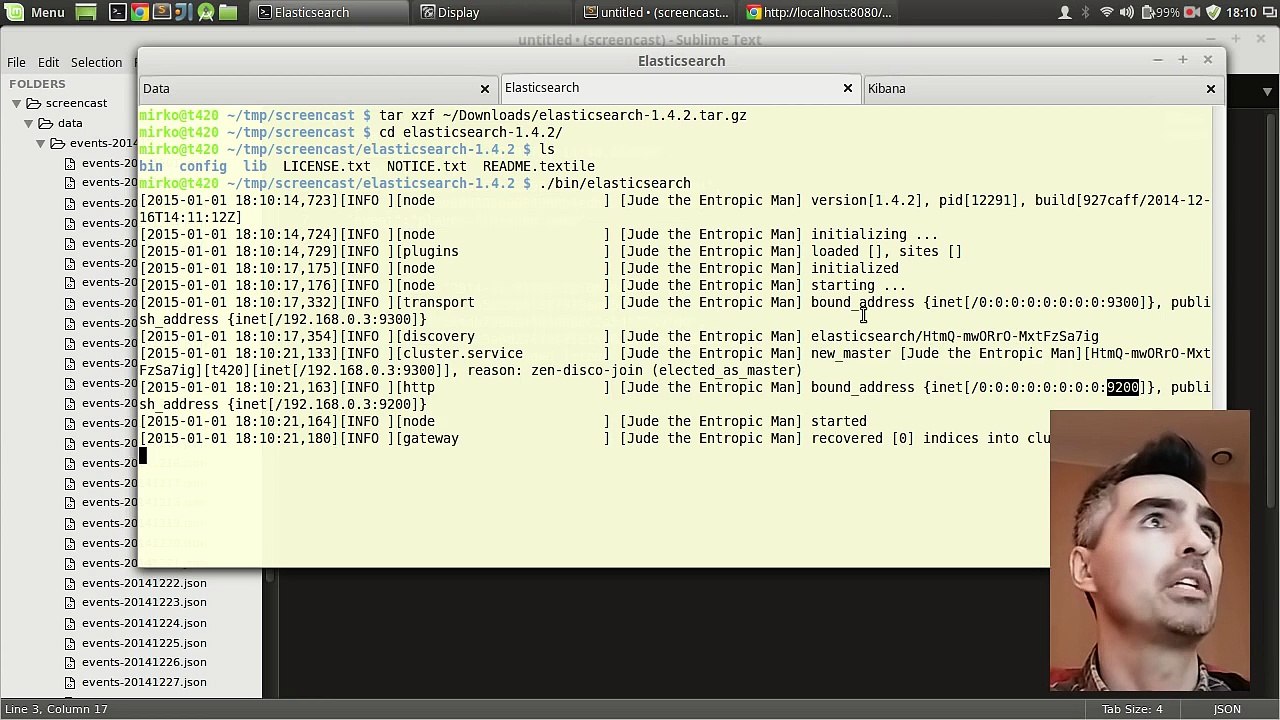
Task: Click the ./bin/elasticsearch command in terminal
Action: click(x=615, y=183)
